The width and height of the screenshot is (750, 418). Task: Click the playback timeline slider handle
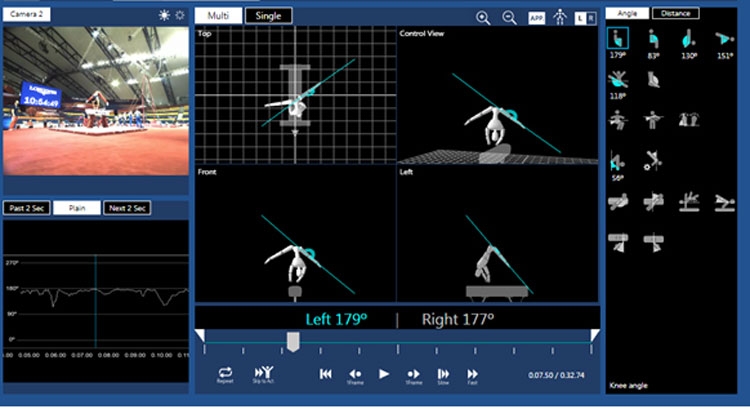point(293,342)
